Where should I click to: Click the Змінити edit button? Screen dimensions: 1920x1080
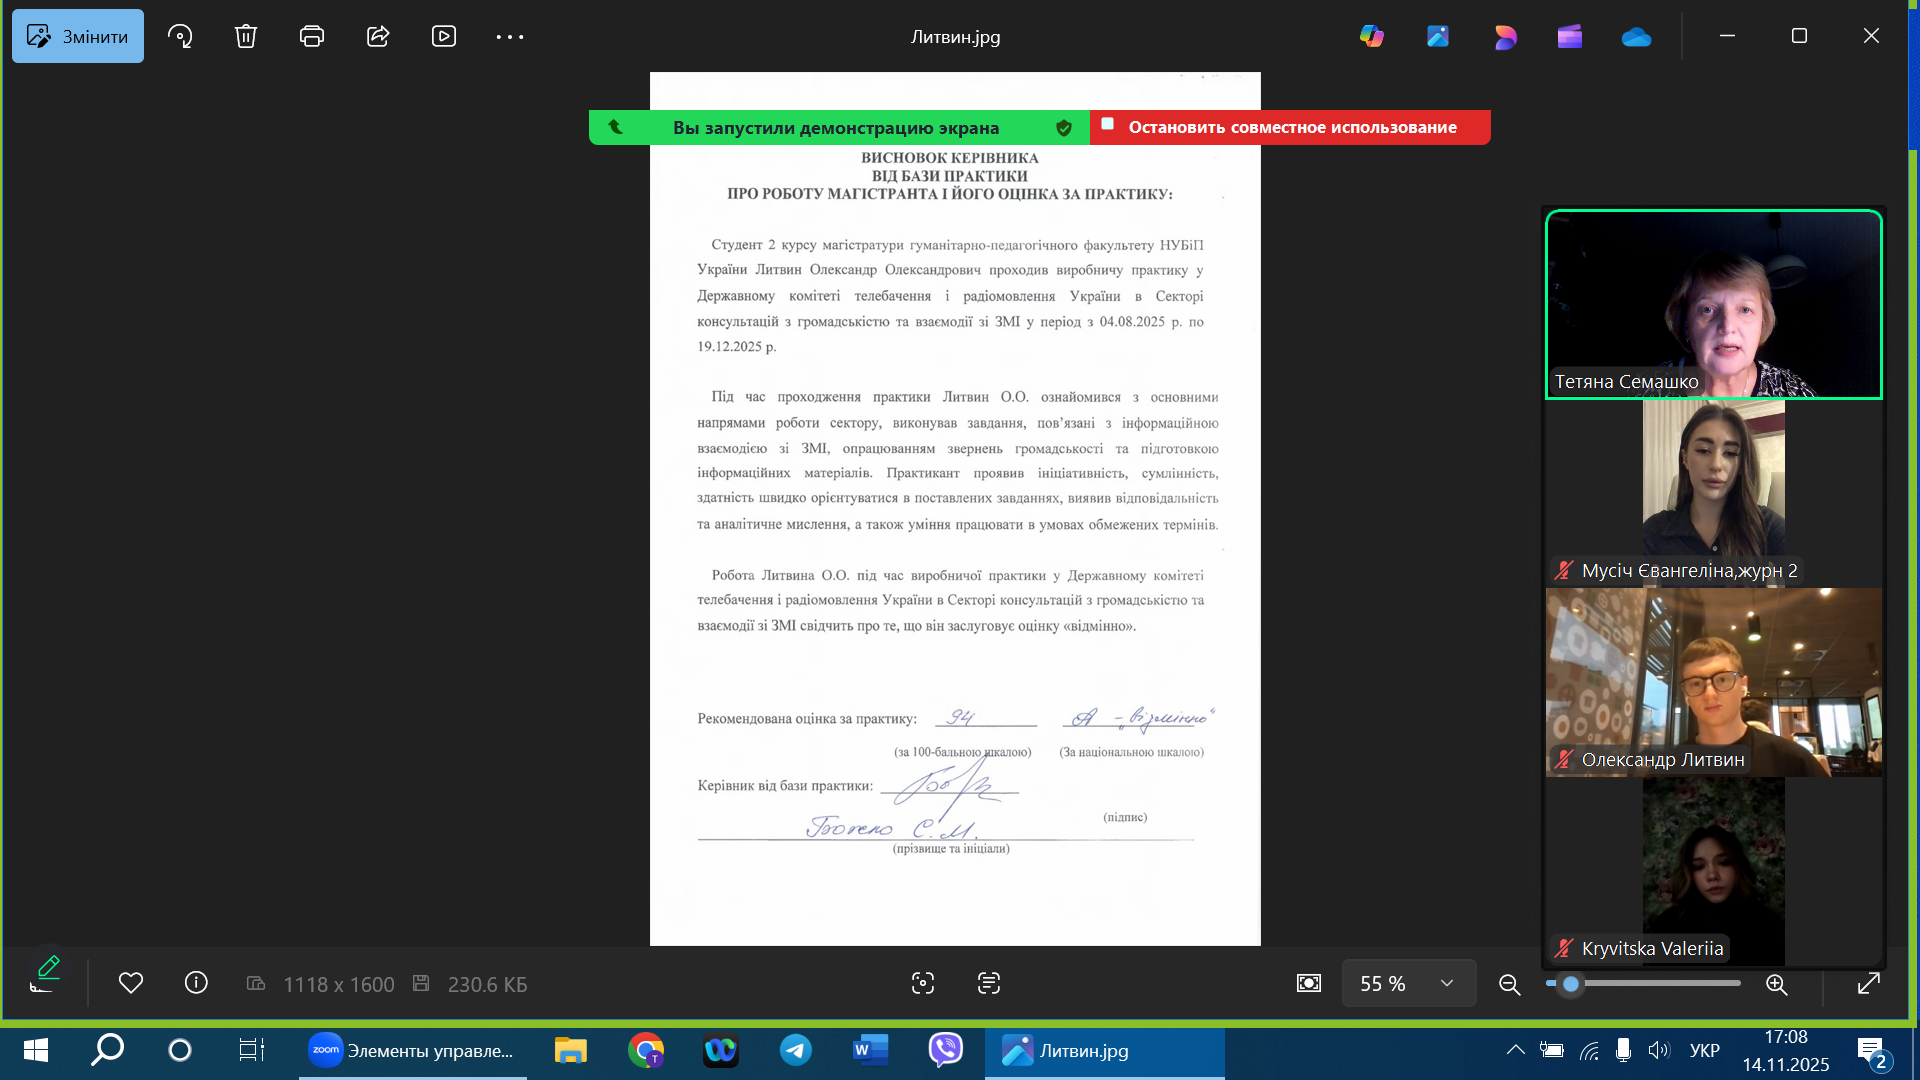(x=78, y=37)
